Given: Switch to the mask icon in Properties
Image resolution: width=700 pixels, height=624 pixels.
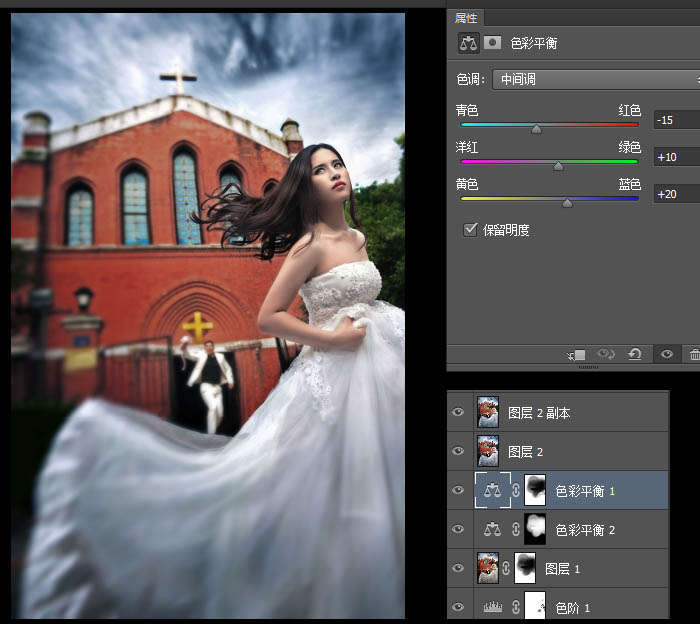Looking at the screenshot, I should pyautogui.click(x=492, y=43).
